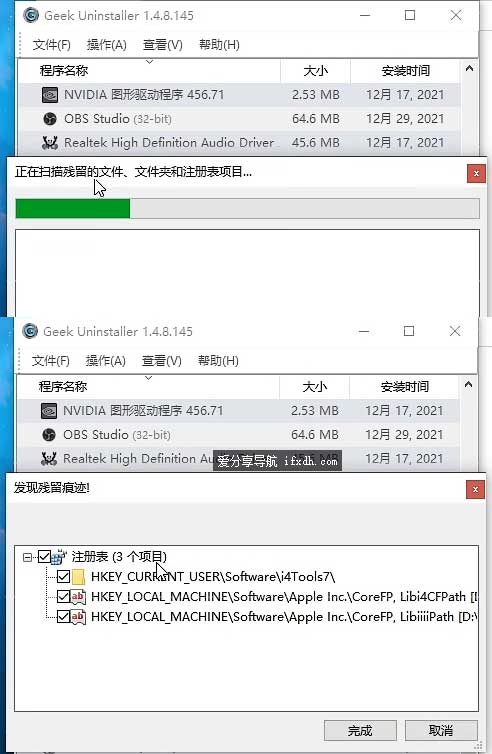Screen dimensions: 492x754
Task: Click the registry icon beside 注册表
Action: [59, 556]
